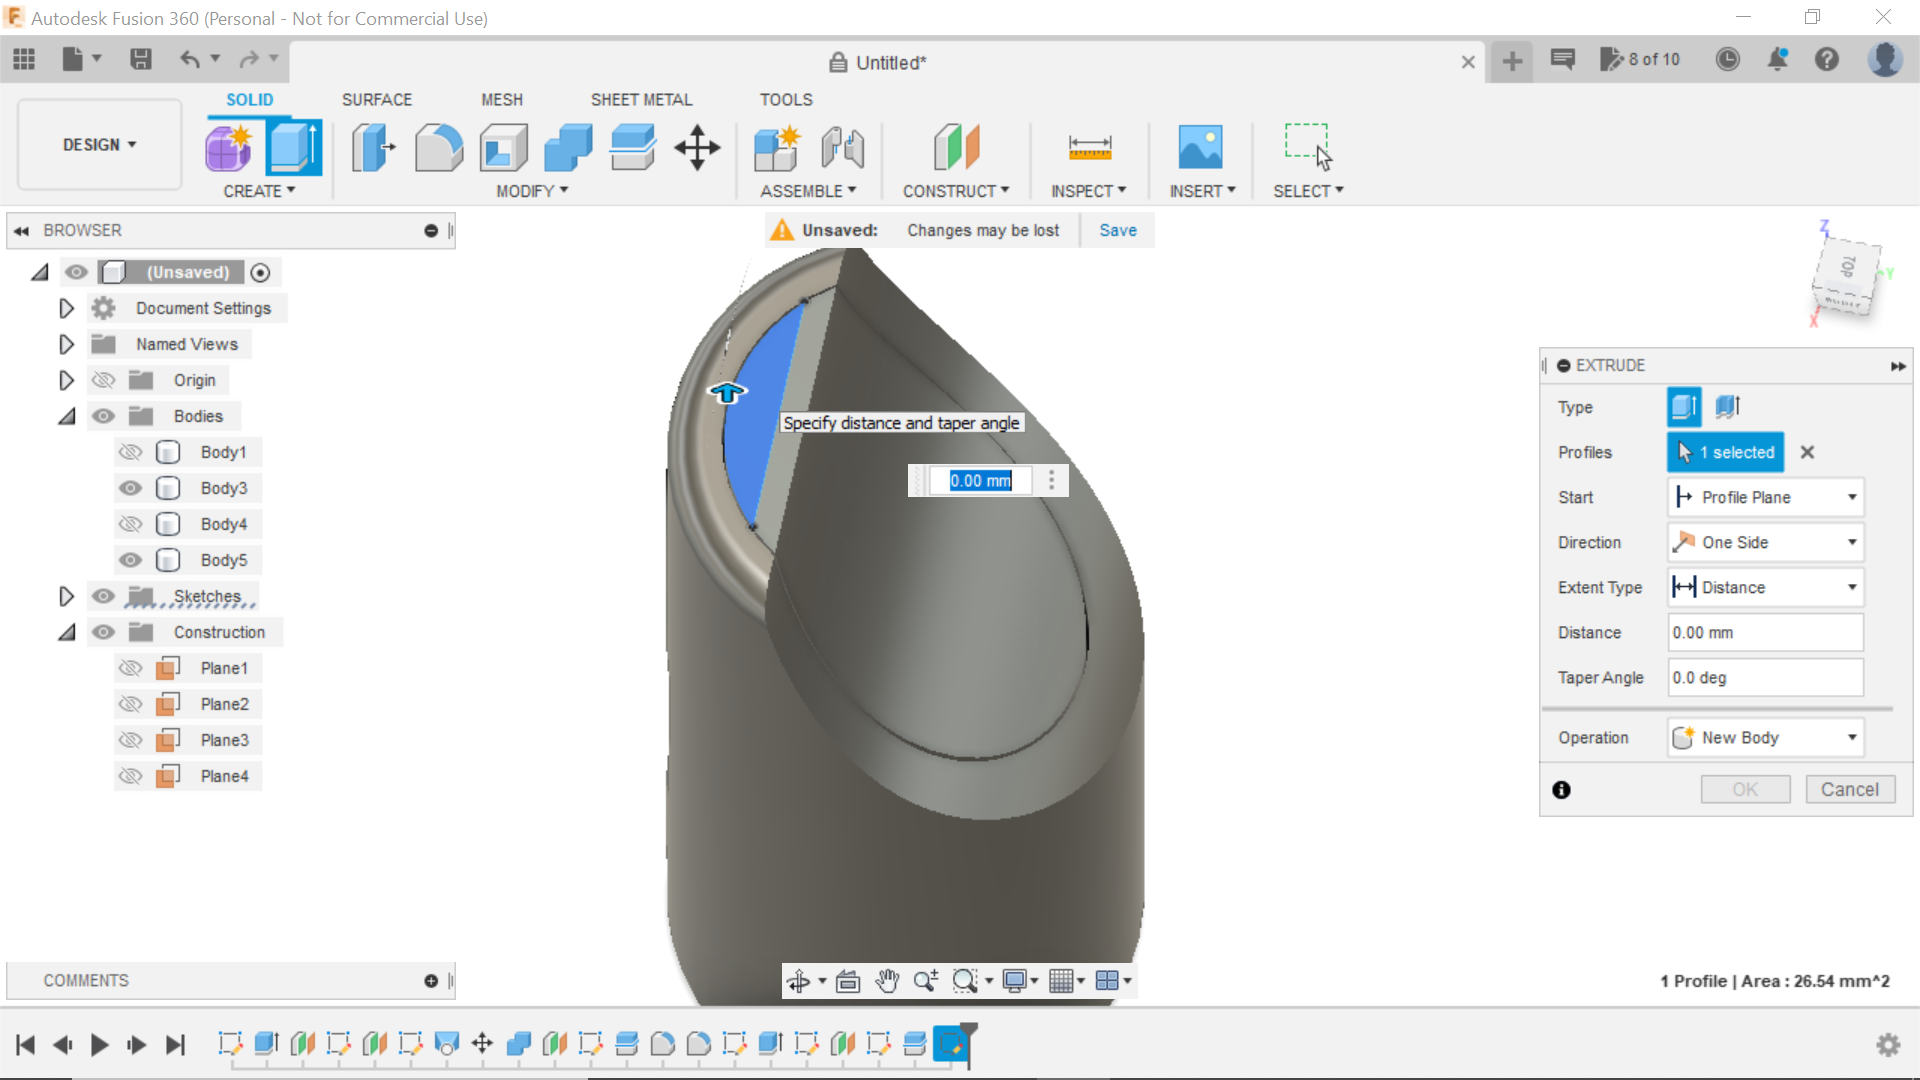Show Plane3 using its eye icon
The width and height of the screenshot is (1920, 1080).
pos(130,740)
